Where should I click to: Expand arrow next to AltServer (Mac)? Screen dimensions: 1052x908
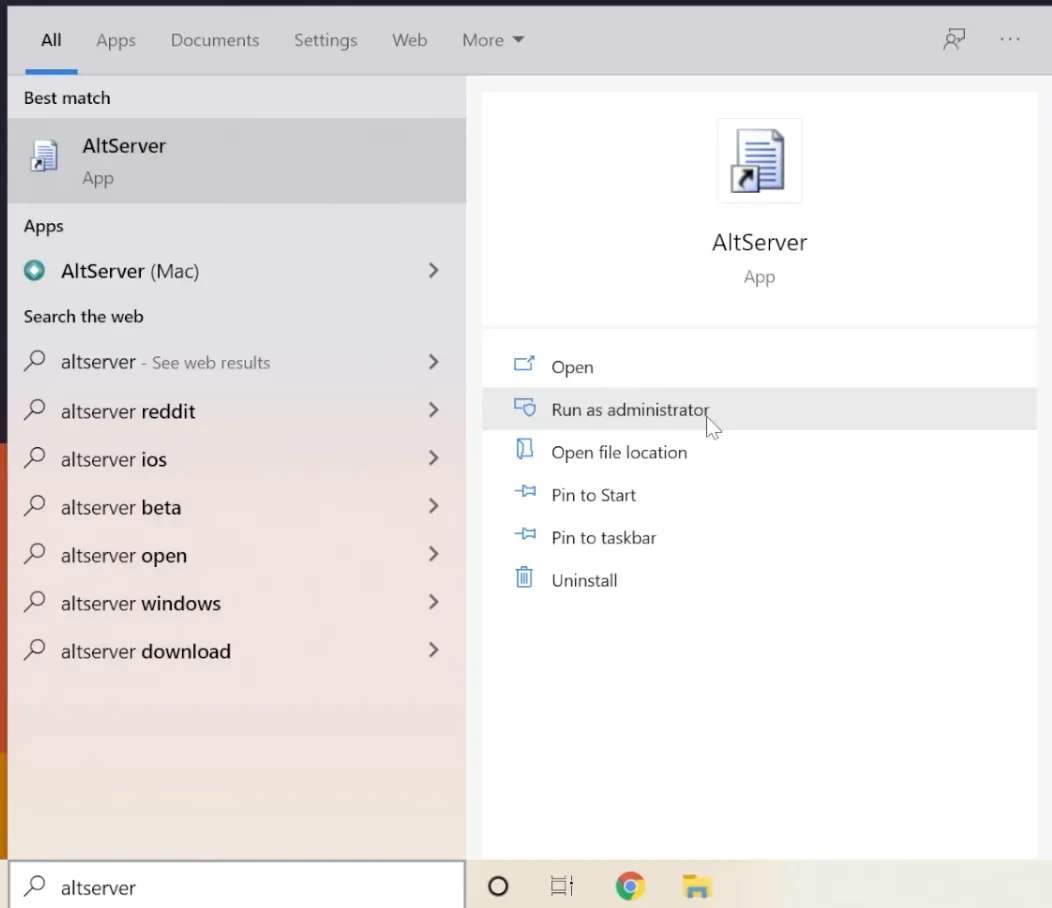(433, 271)
